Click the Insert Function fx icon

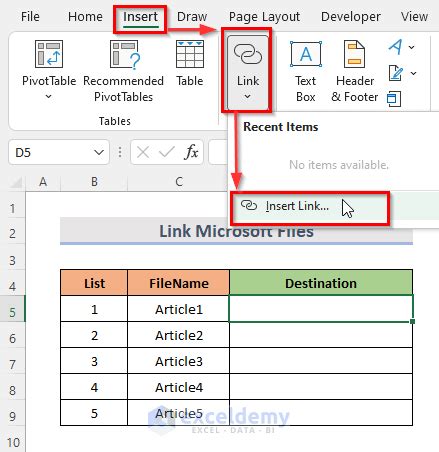coord(191,152)
